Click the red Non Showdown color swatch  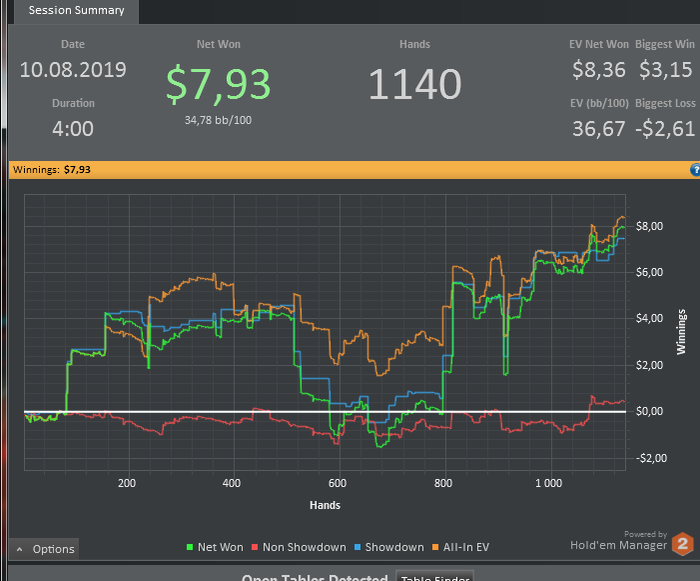coord(254,547)
